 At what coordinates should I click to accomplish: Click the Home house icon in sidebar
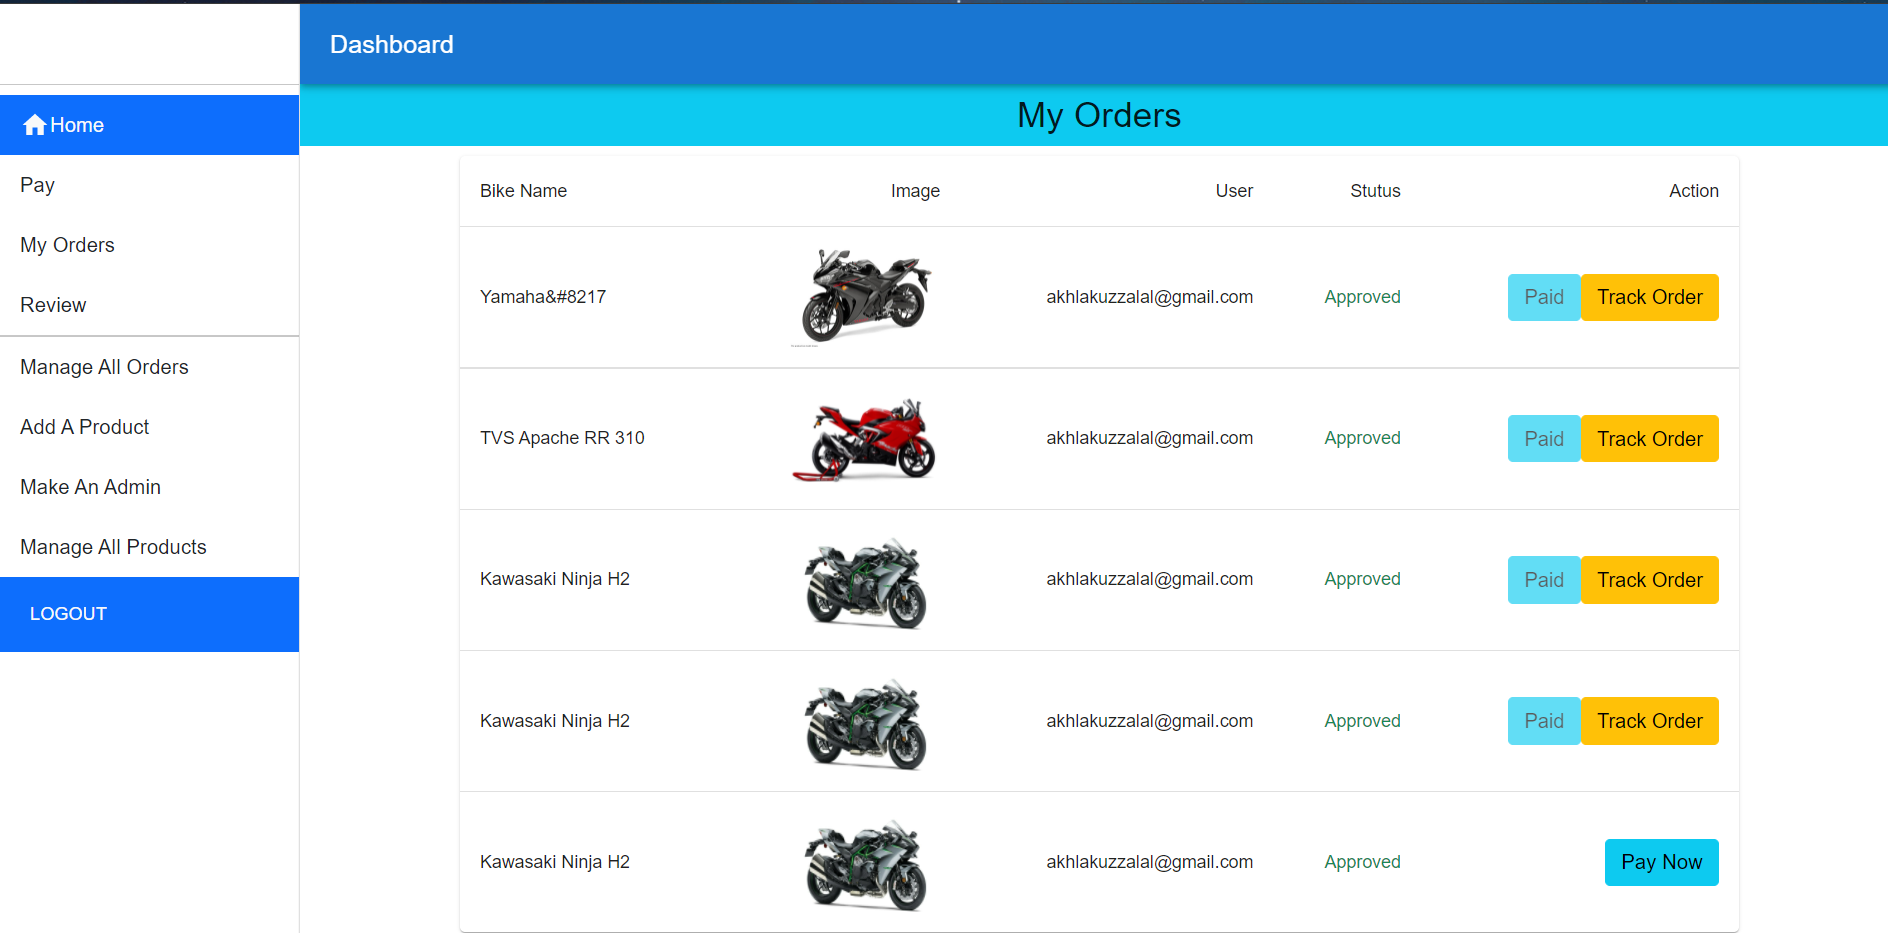pos(35,125)
